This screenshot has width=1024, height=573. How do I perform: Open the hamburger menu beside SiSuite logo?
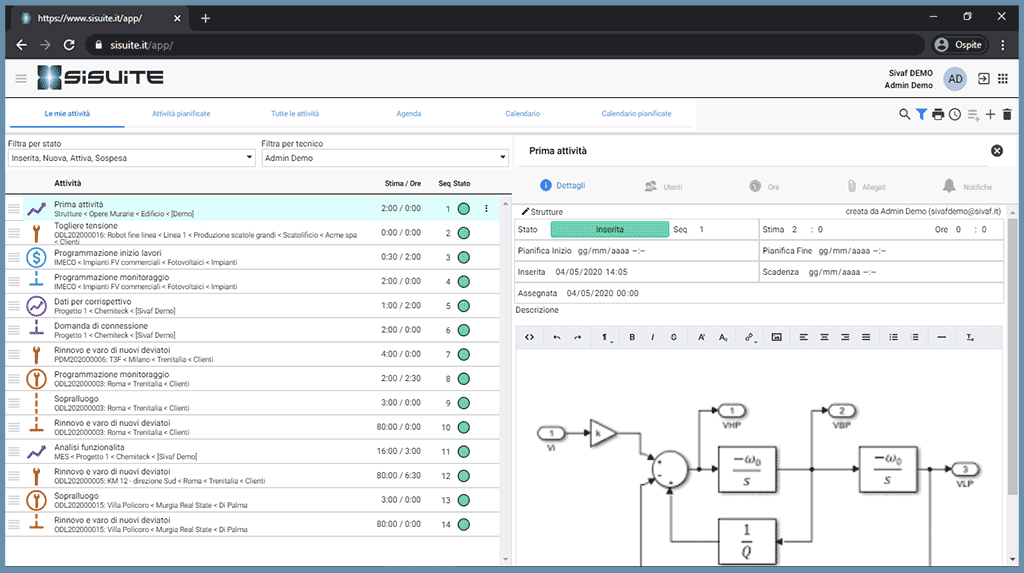pos(21,78)
